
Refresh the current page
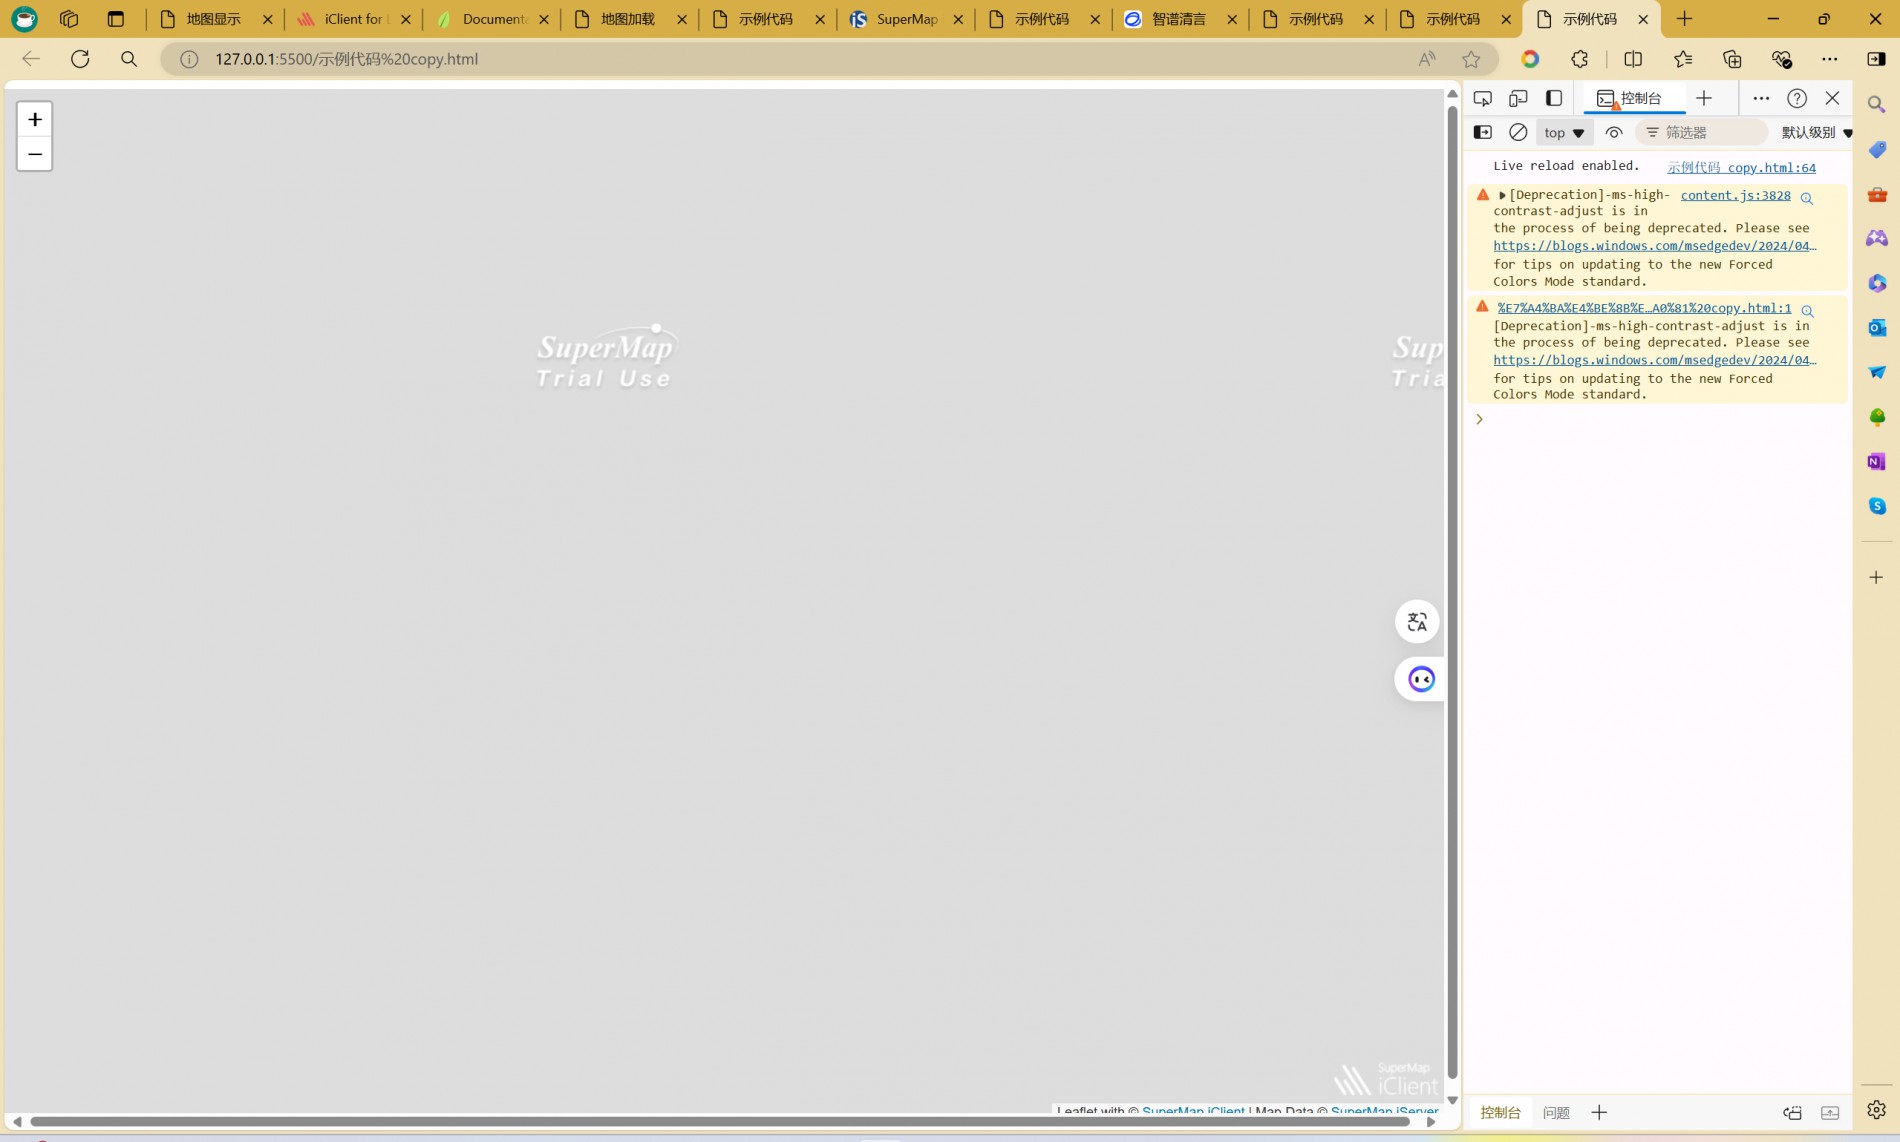[x=80, y=59]
